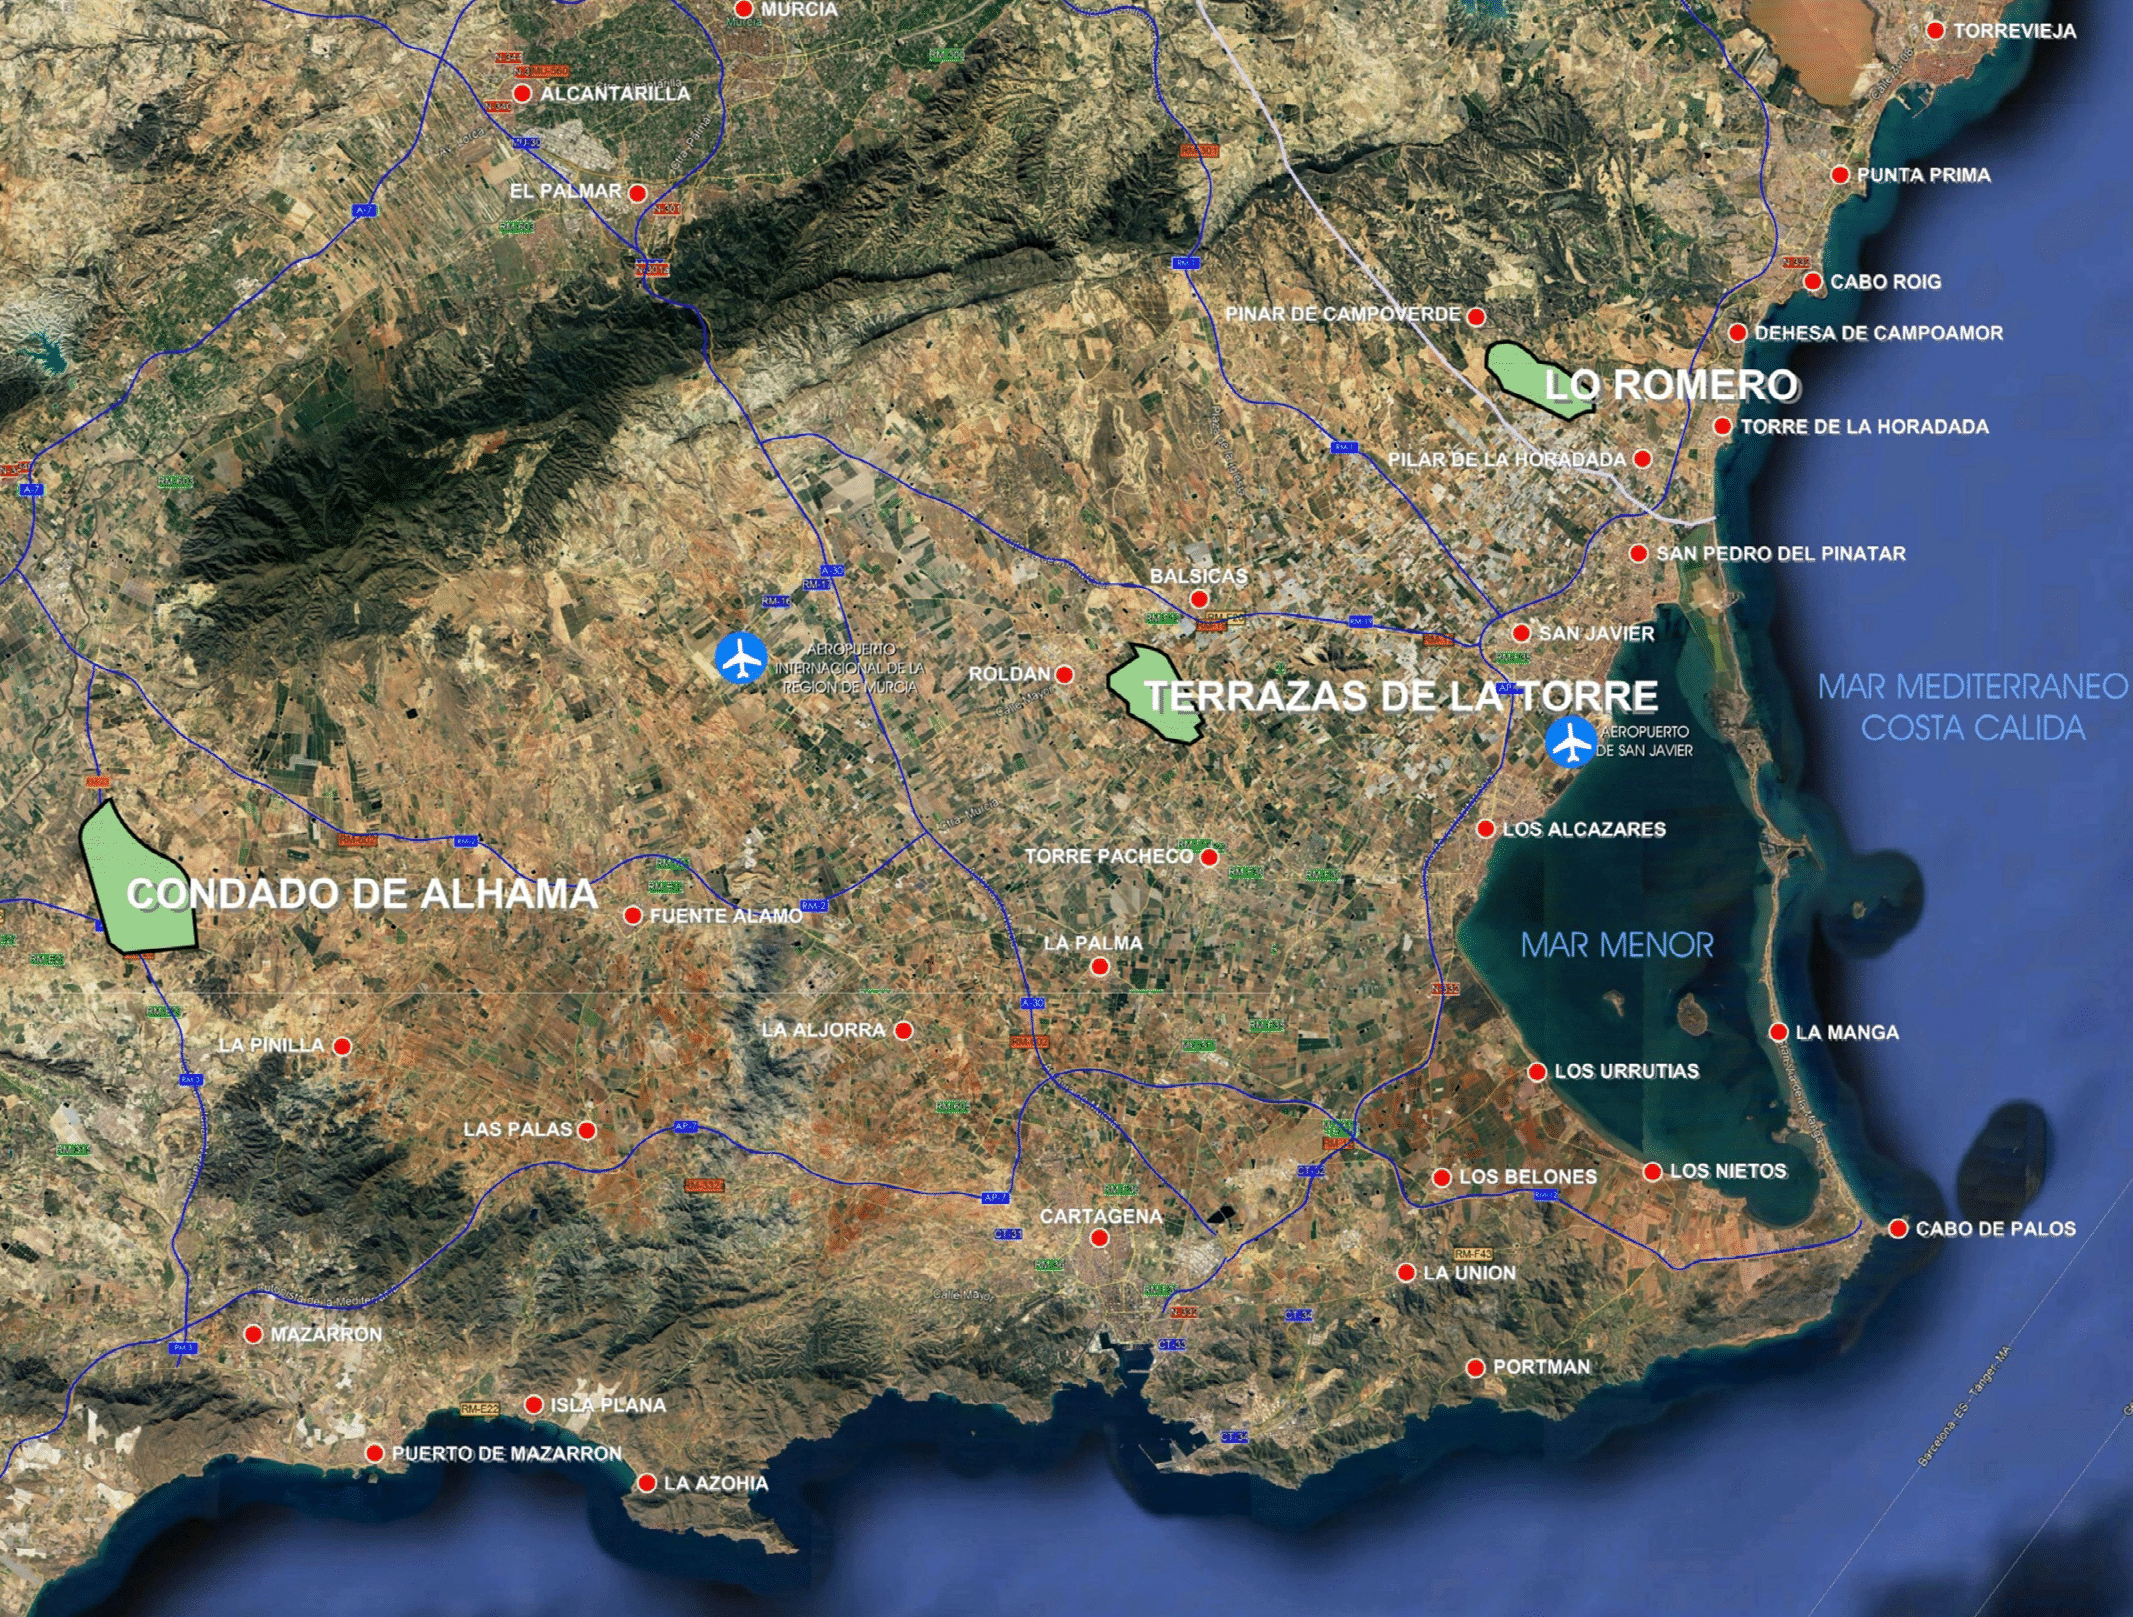Click the red dot for Fuente Alamo
The height and width of the screenshot is (1617, 2133).
[632, 915]
